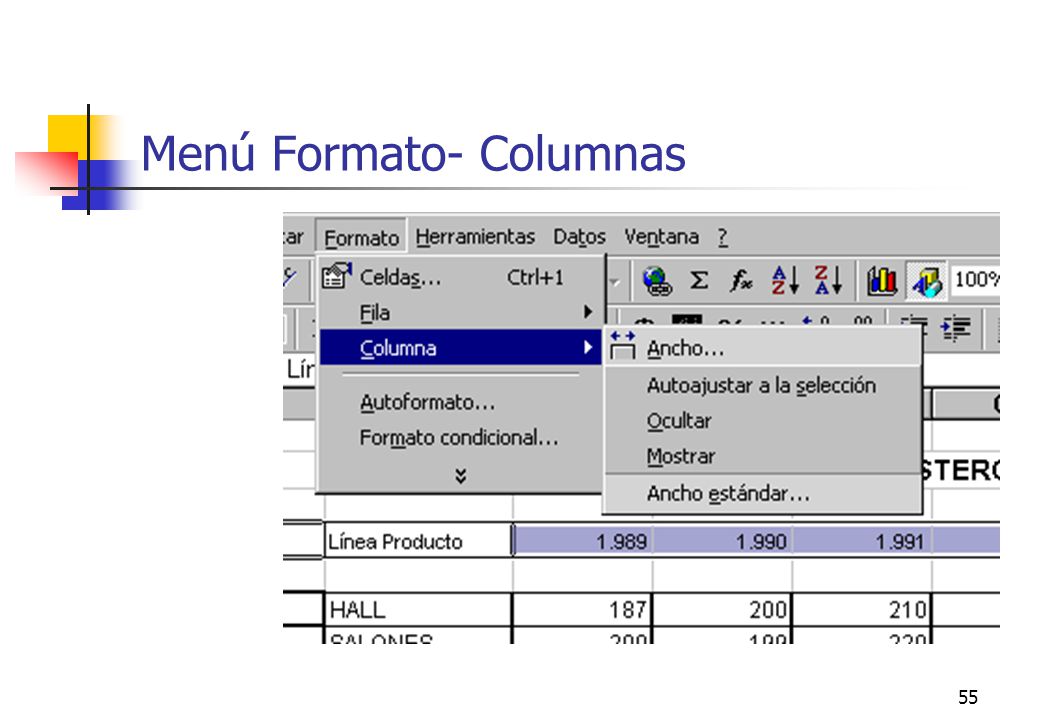Click Ocultar to hide columns
The width and height of the screenshot is (1040, 720).
763,421
